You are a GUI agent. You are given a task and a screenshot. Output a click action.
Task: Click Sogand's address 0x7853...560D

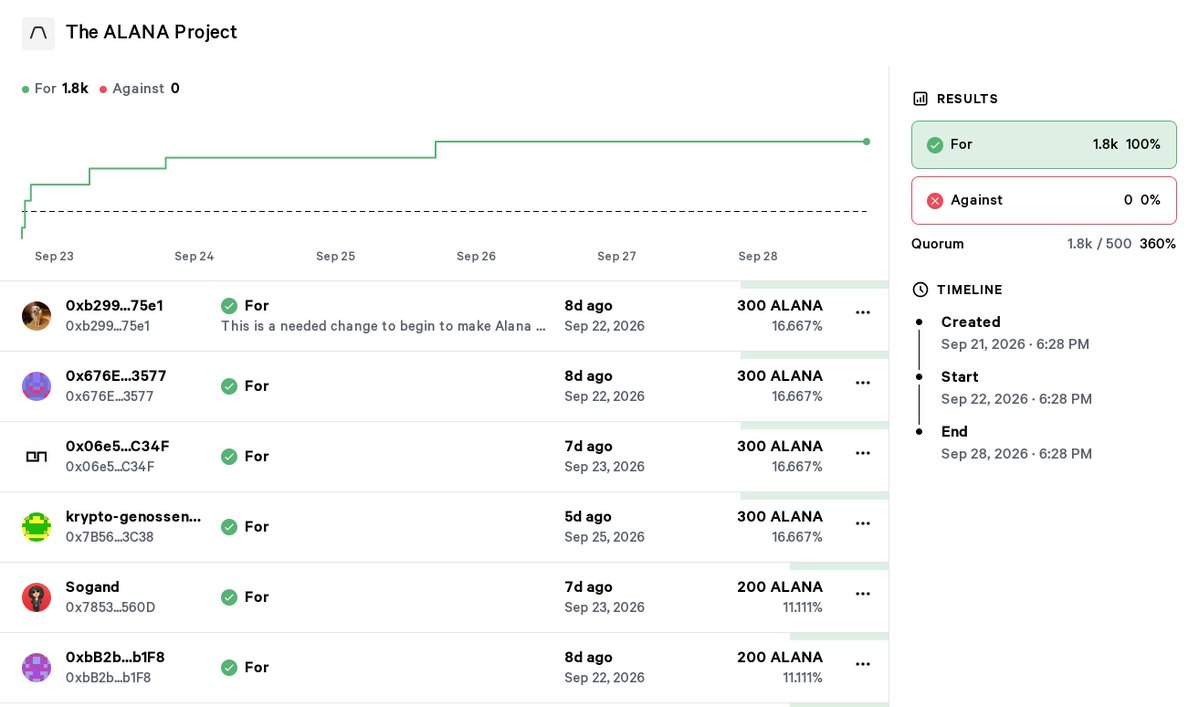coord(110,608)
